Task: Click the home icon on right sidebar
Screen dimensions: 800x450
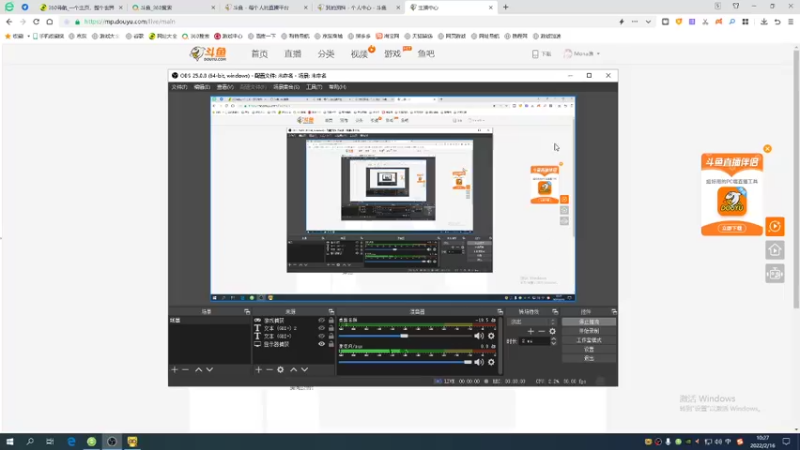Action: click(774, 250)
